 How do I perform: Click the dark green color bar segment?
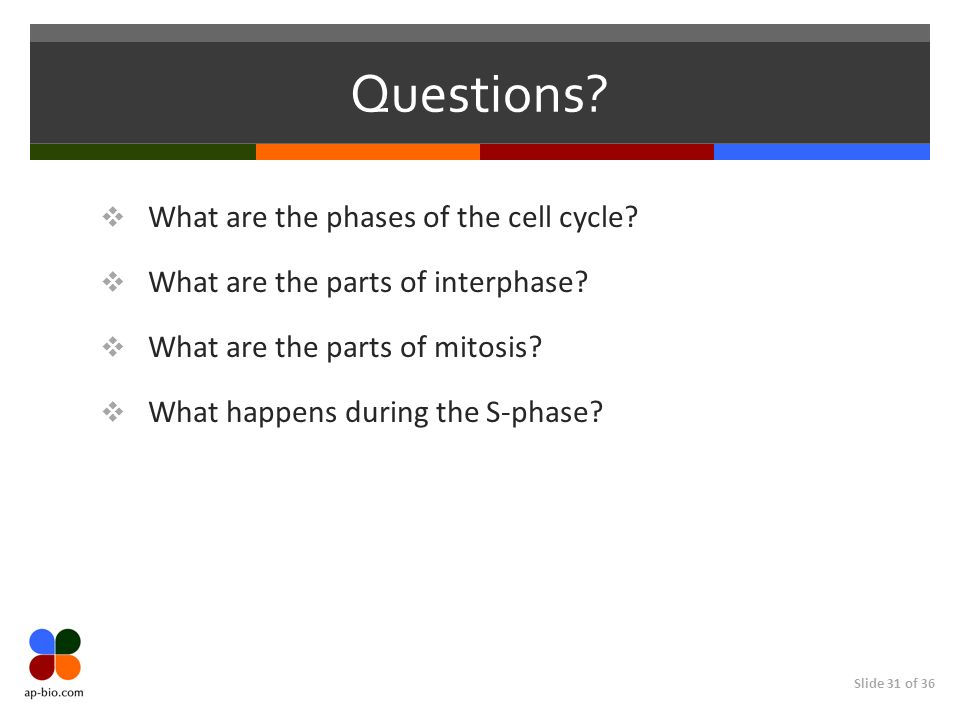pyautogui.click(x=143, y=152)
